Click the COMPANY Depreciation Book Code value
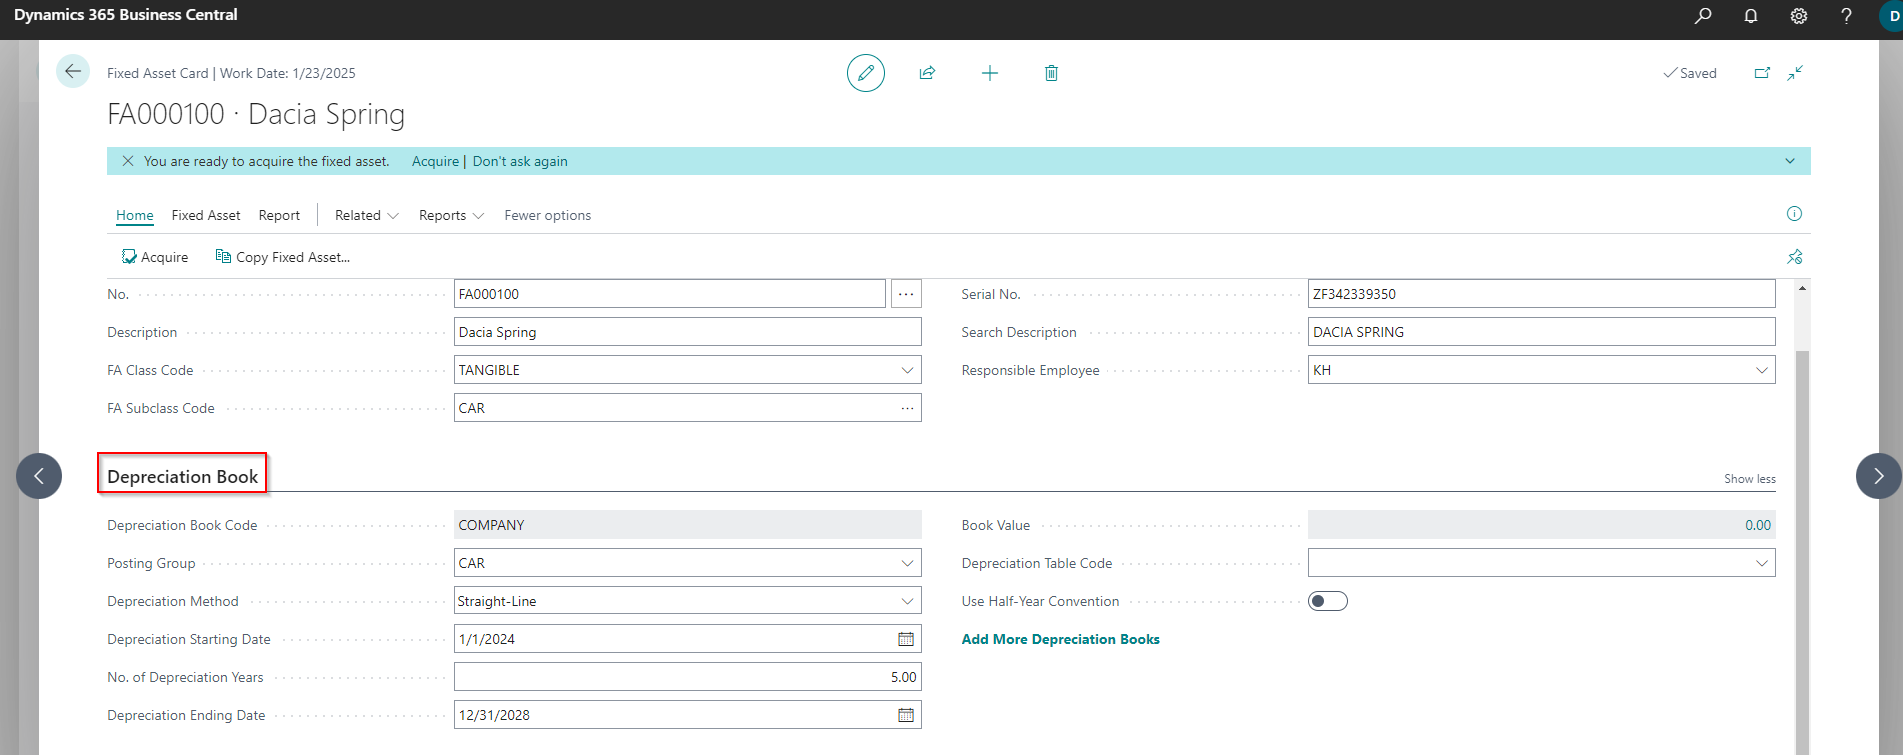1903x755 pixels. coord(687,525)
